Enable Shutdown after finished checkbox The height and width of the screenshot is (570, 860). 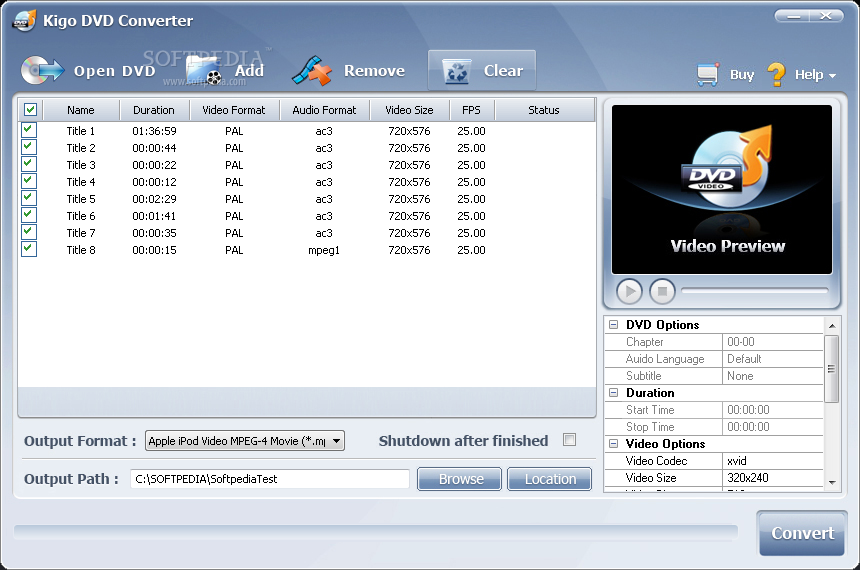[x=569, y=440]
